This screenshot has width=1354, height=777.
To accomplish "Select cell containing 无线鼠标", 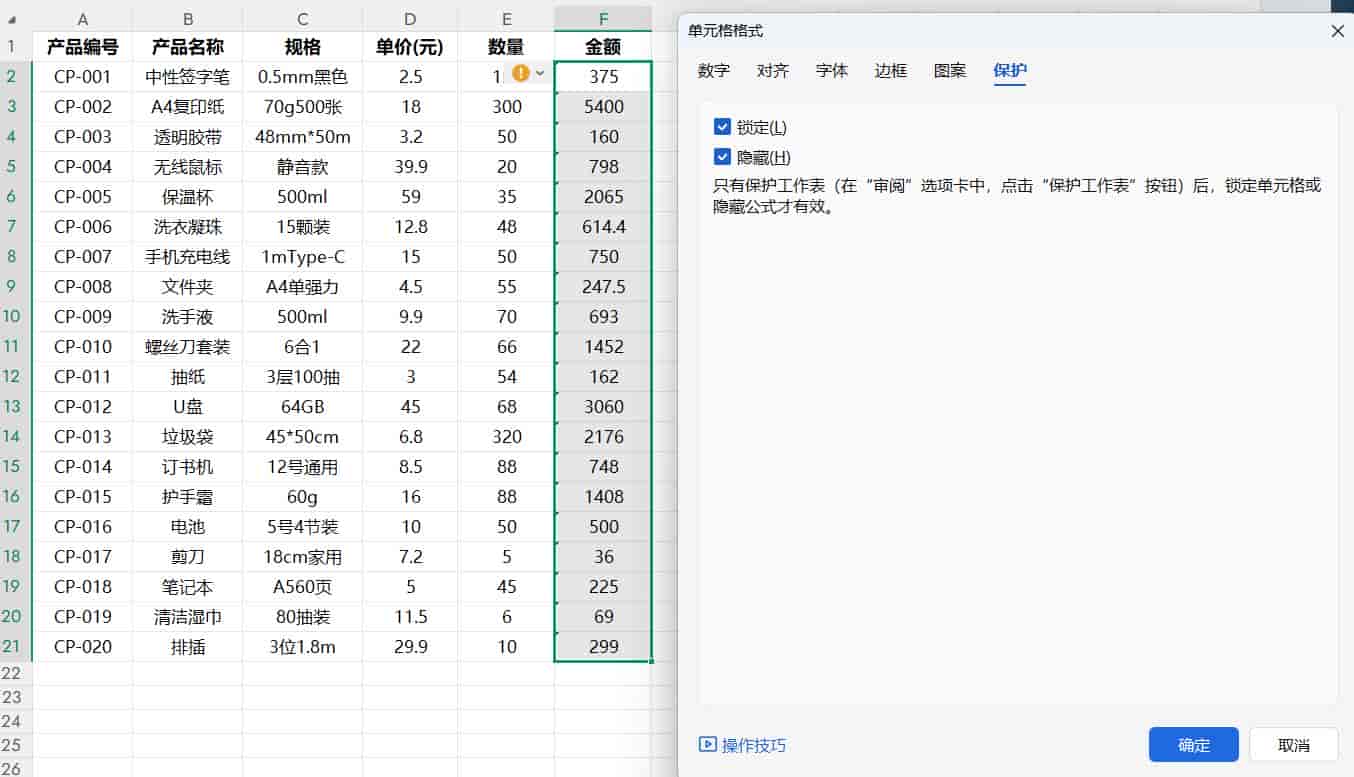I will tap(187, 166).
